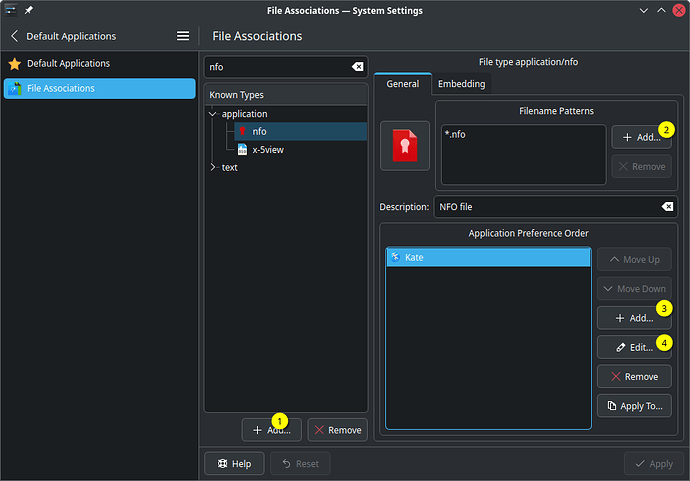
Task: Clear the nfo search field
Action: point(357,67)
